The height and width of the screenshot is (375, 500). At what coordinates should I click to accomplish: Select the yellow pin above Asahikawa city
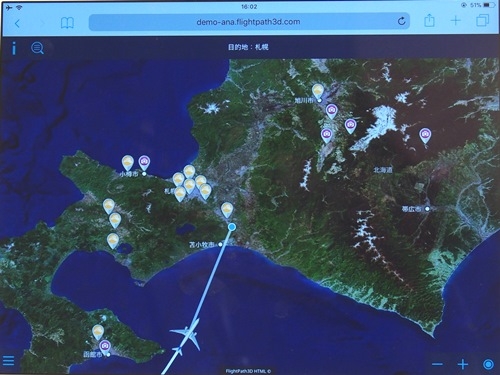tap(318, 91)
